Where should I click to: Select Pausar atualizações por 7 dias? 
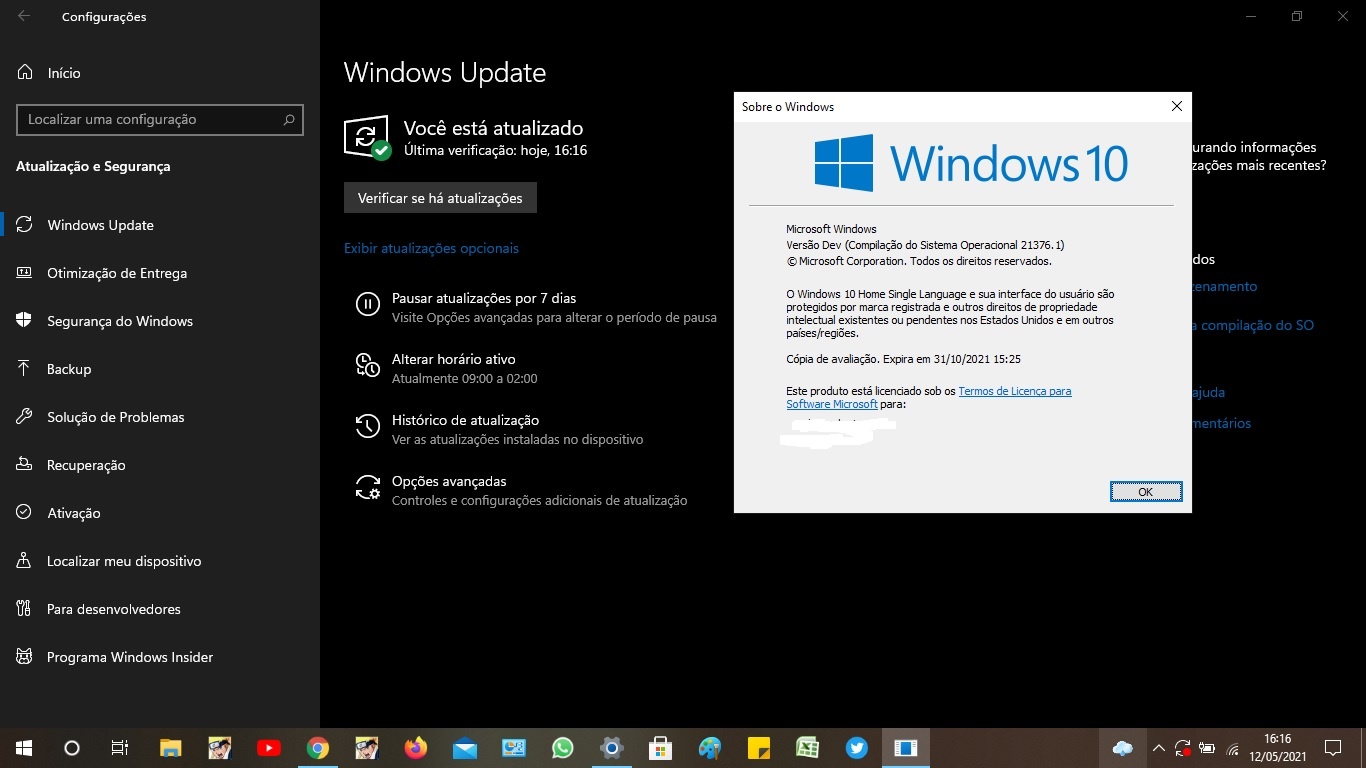tap(536, 307)
